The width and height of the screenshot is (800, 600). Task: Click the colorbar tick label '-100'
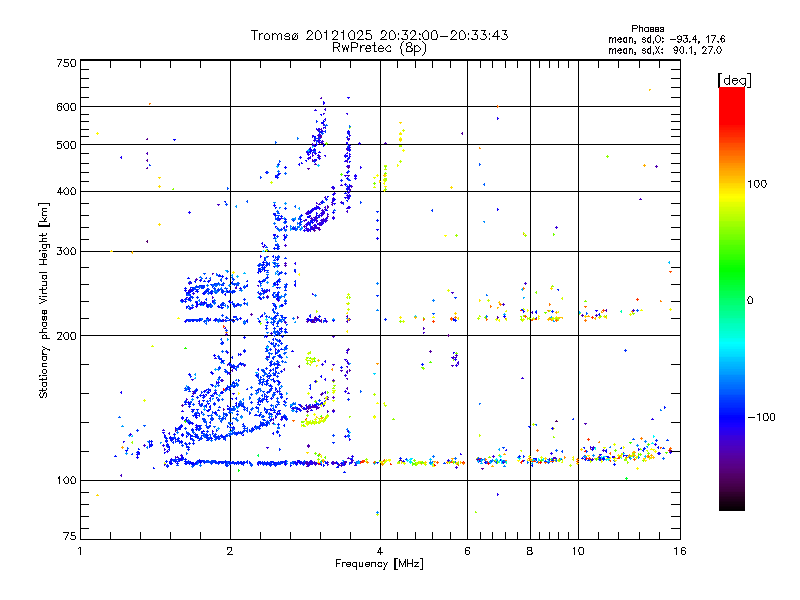pyautogui.click(x=761, y=417)
